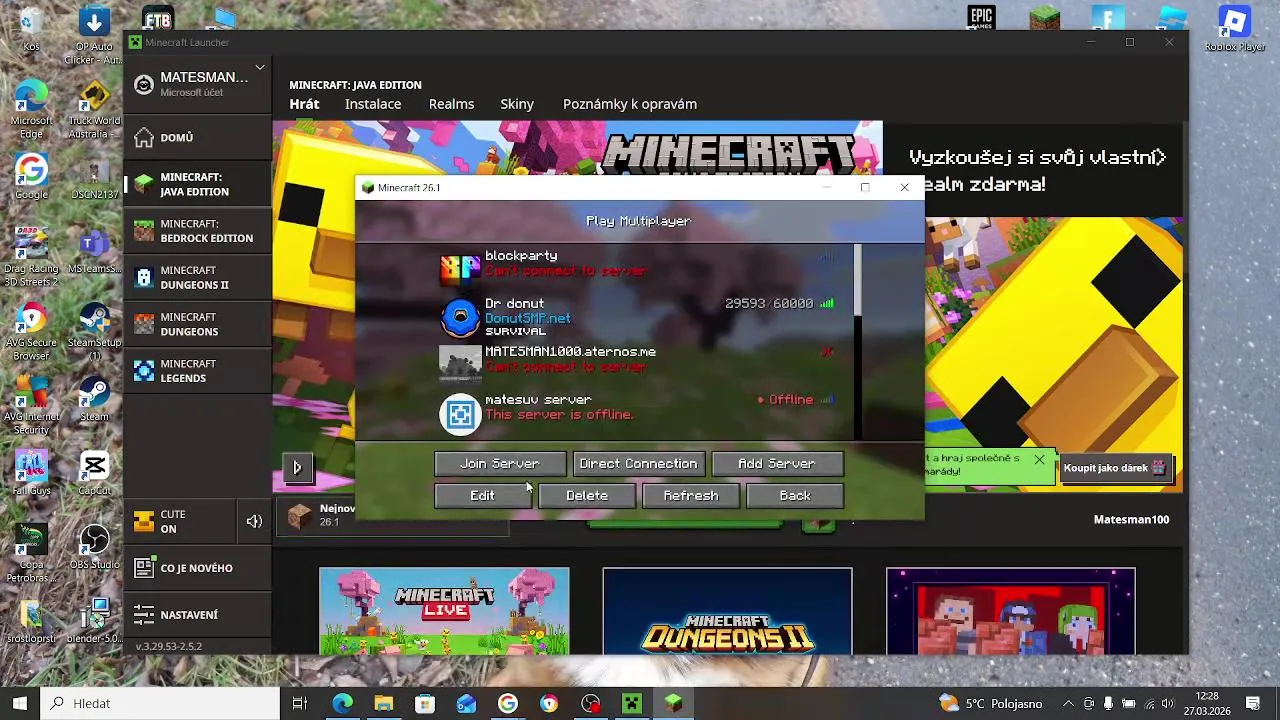
Task: Open Minecraft Dungeons in launcher sidebar
Action: tap(197, 324)
